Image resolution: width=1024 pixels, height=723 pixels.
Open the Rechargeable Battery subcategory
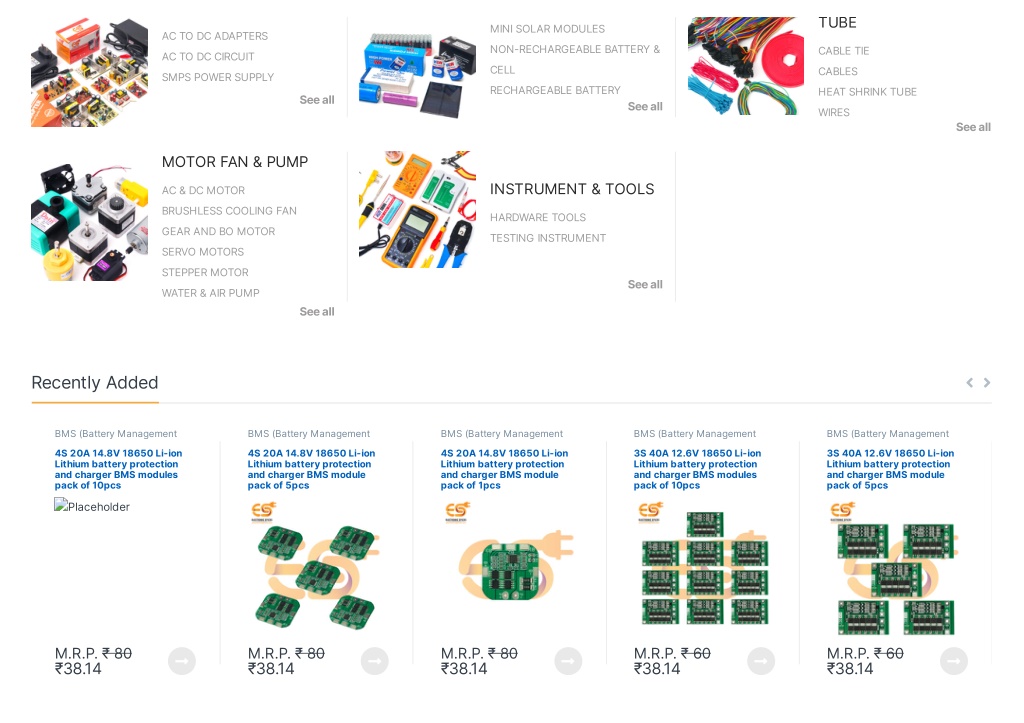click(x=555, y=90)
